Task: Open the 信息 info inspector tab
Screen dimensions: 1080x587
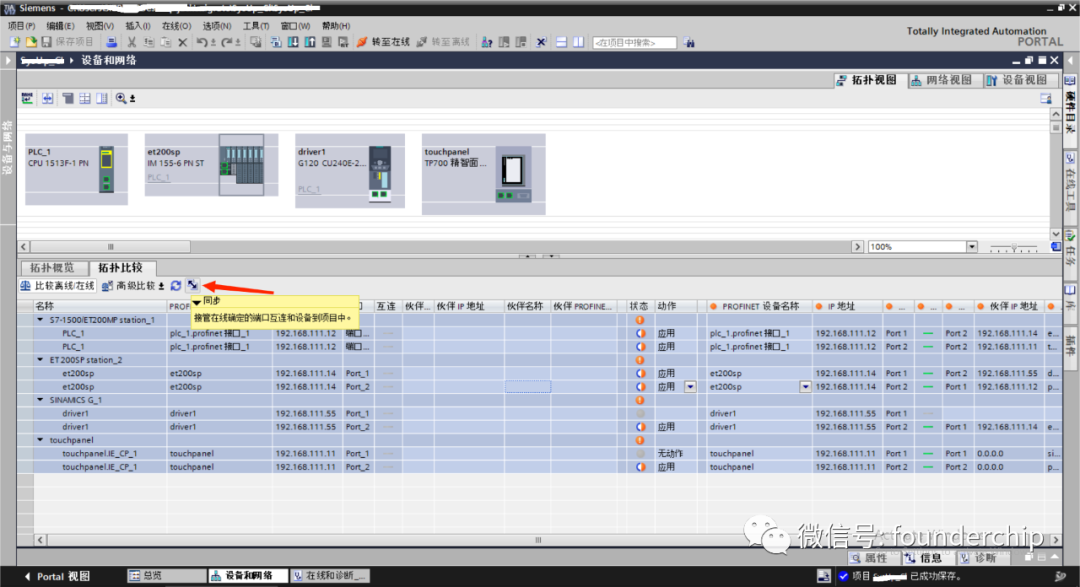Action: click(x=928, y=558)
